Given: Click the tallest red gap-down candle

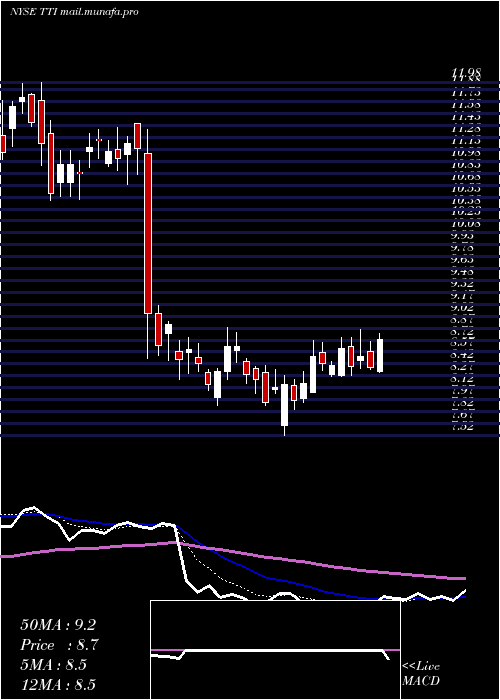Looking at the screenshot, I should pos(148,233).
